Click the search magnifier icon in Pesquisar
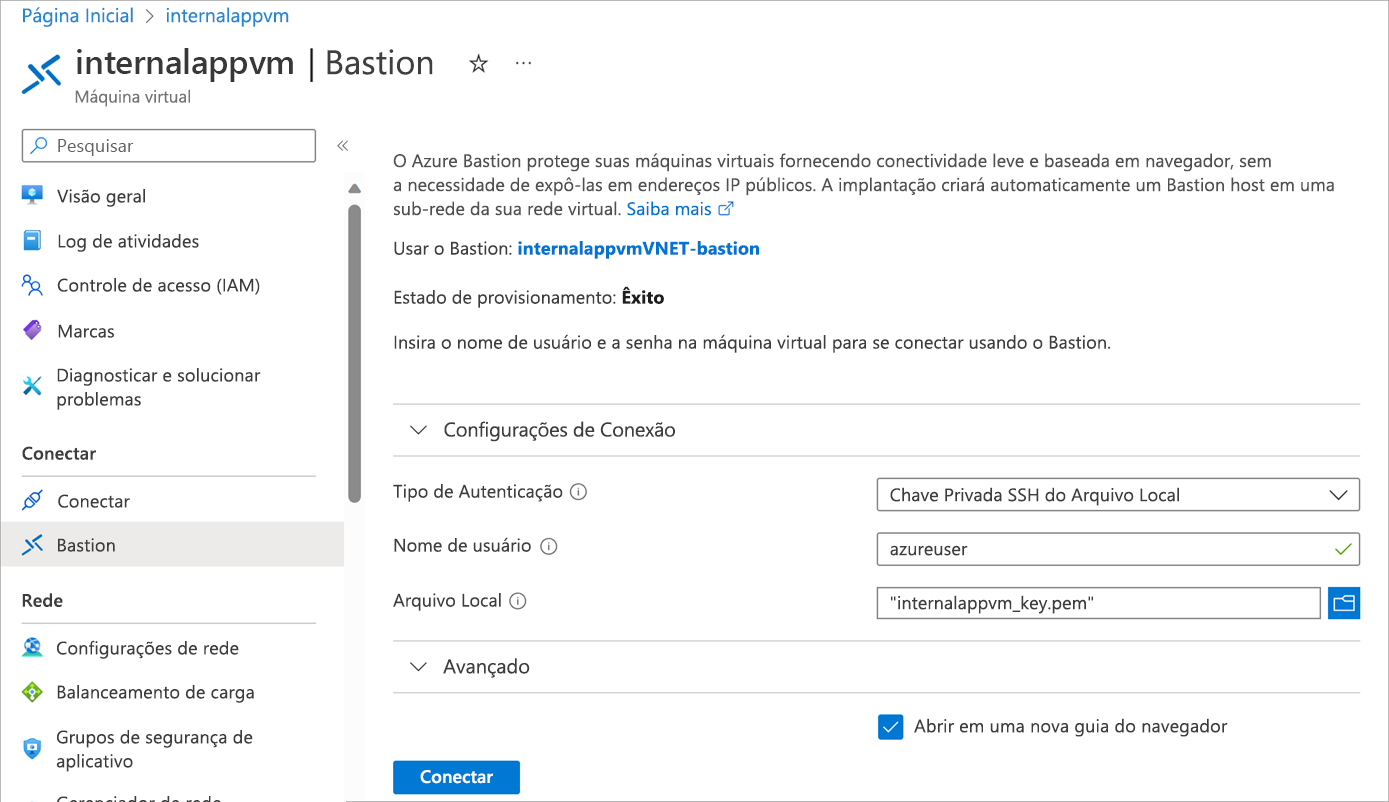This screenshot has height=802, width=1389. point(39,146)
